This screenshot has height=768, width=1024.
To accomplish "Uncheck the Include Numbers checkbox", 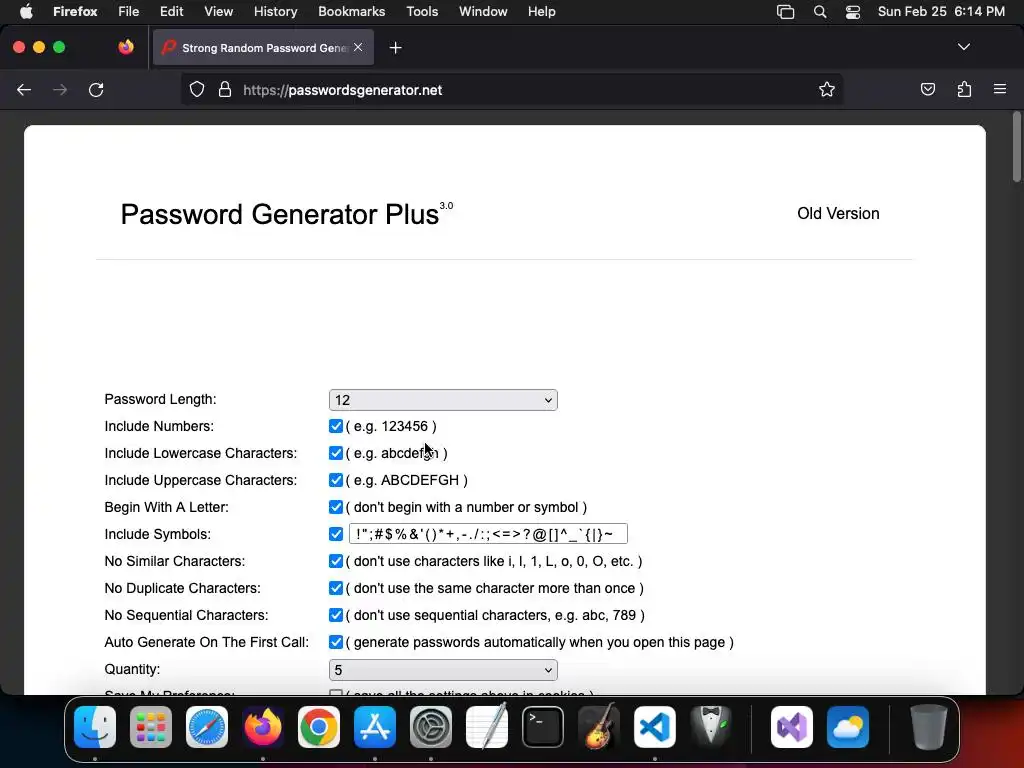I will tap(336, 426).
